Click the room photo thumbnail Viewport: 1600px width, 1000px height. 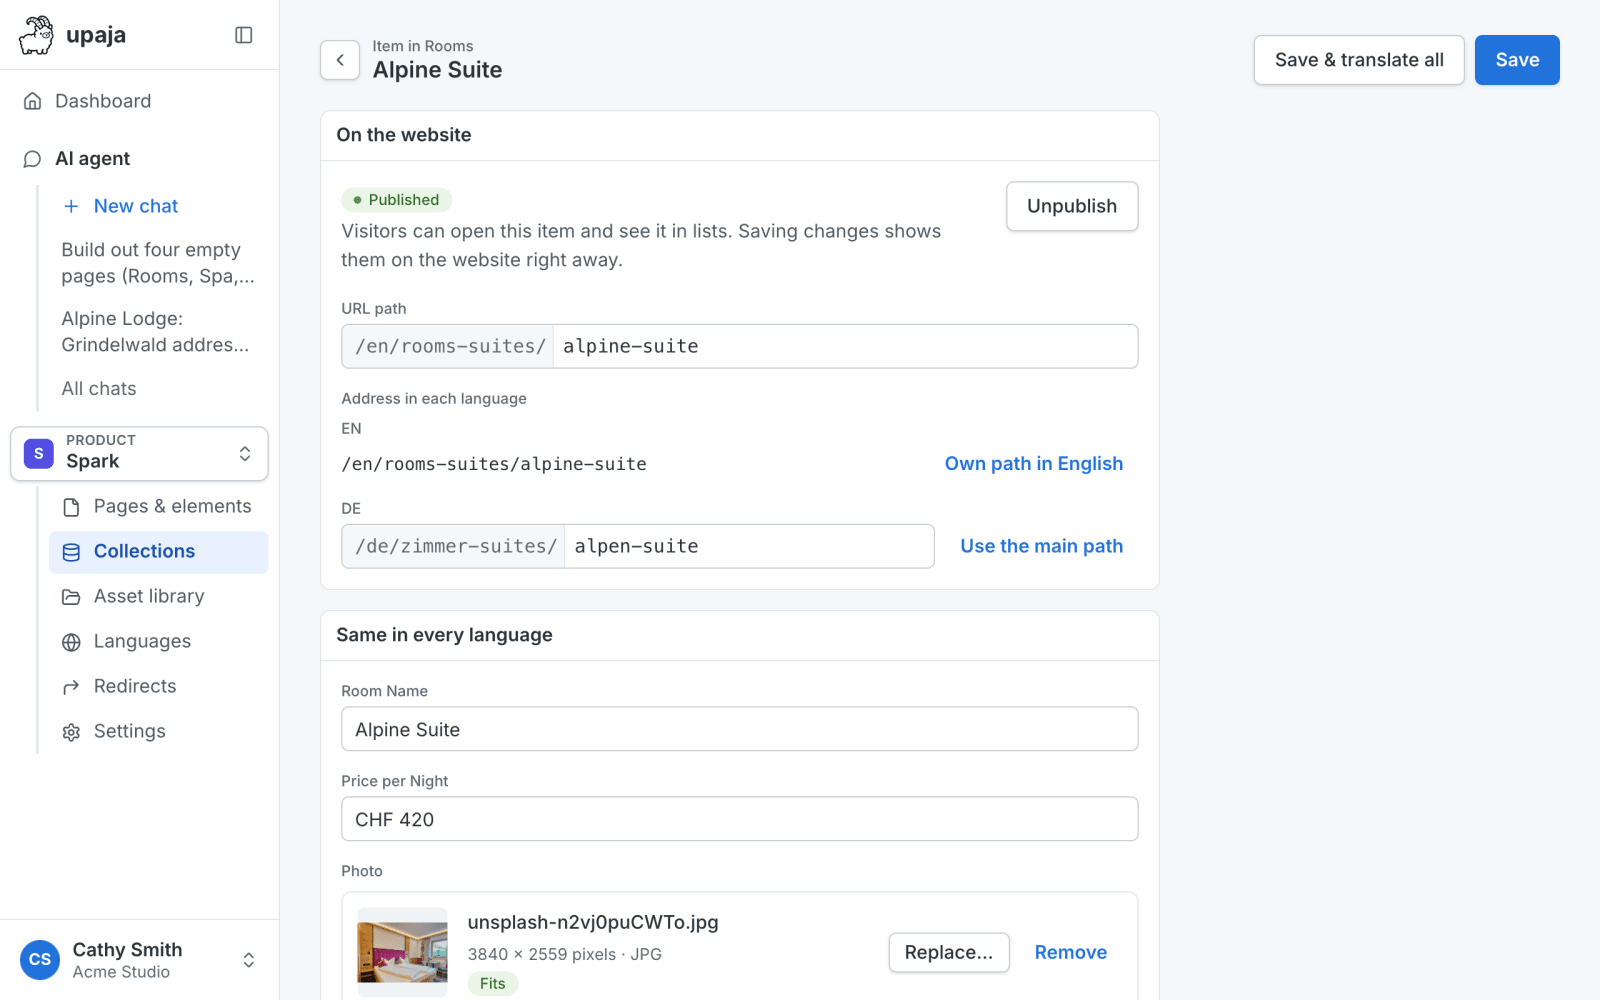403,952
